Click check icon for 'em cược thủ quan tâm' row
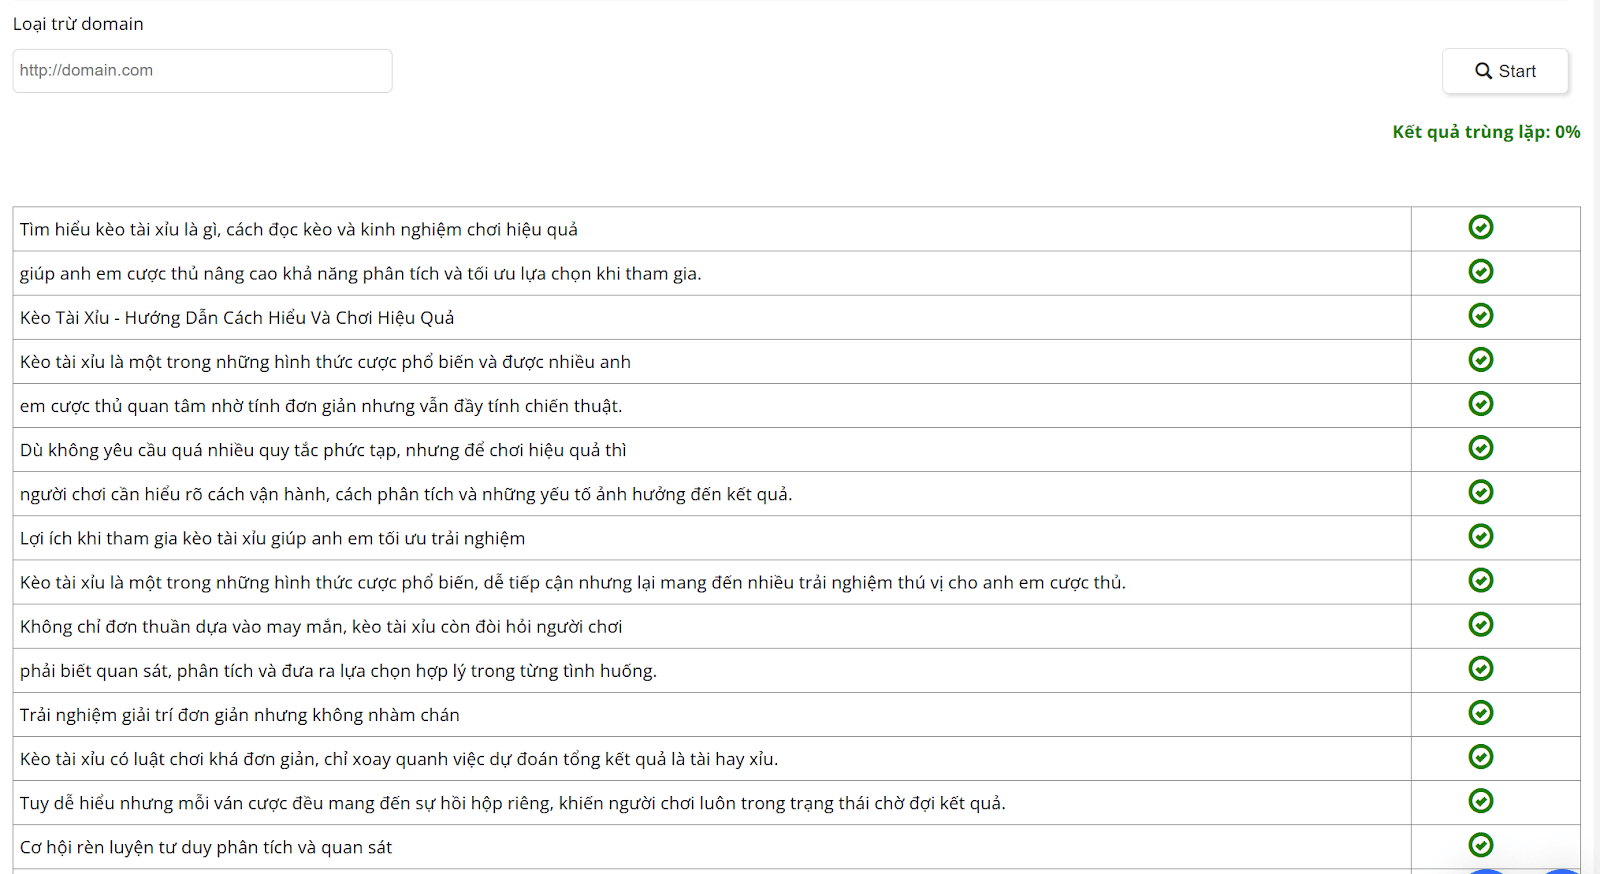 click(x=1481, y=404)
